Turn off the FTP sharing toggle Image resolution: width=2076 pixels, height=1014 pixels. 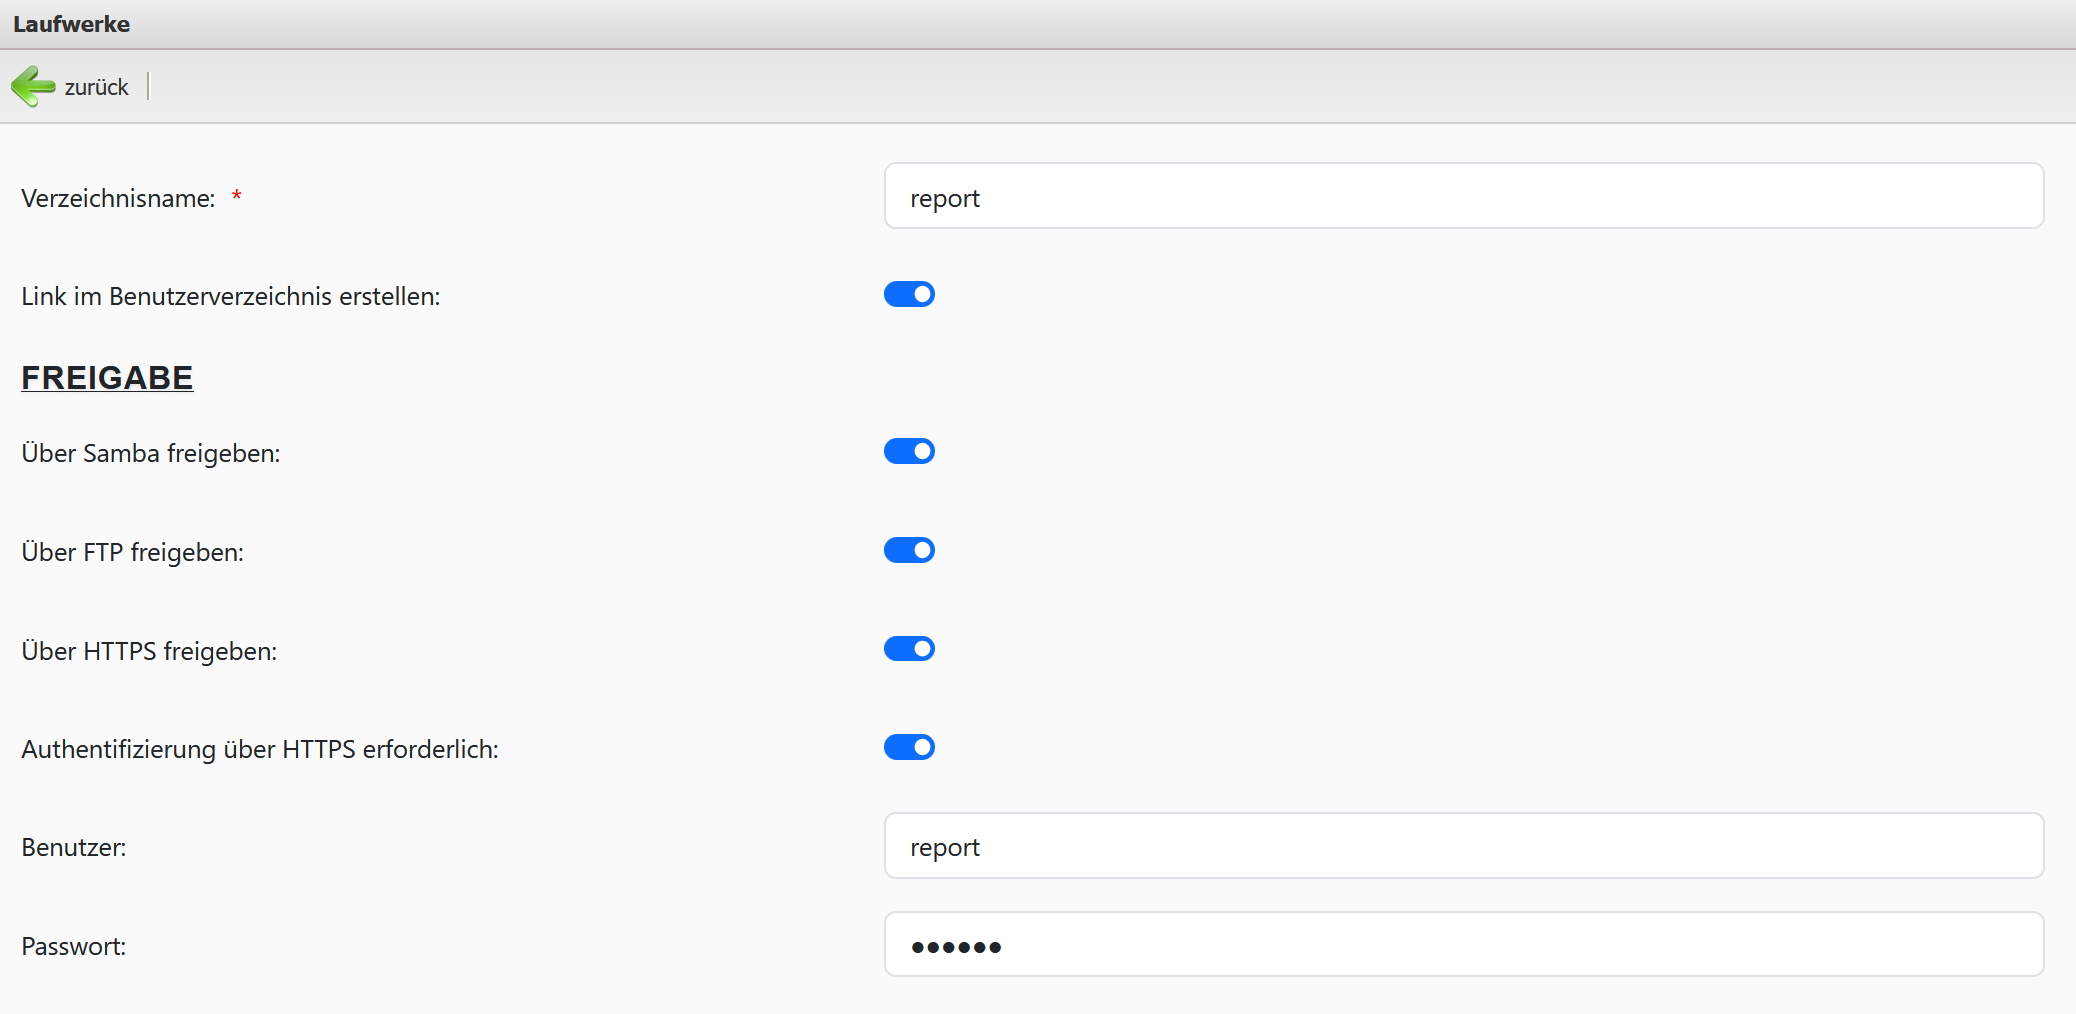coord(909,551)
